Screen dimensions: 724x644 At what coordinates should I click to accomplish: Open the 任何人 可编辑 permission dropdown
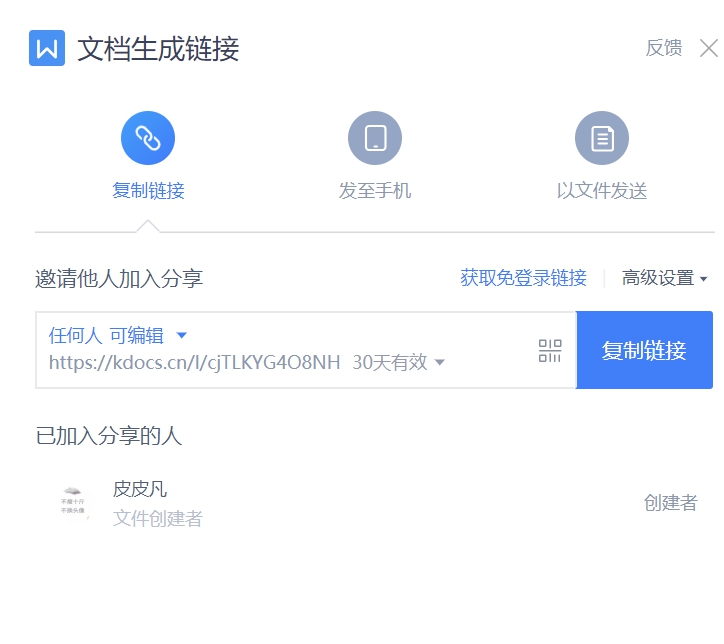118,336
